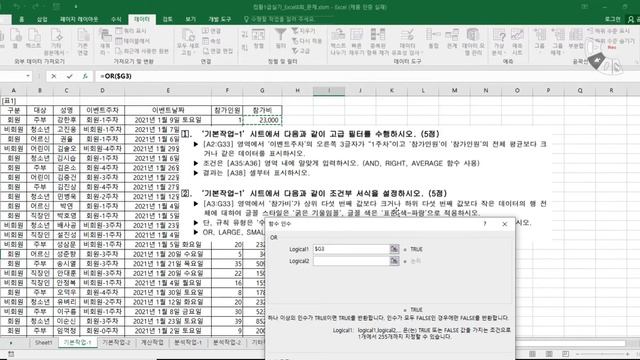Click 연결 (Connections) in the ribbon
Image resolution: width=640 pixels, height=360 pixels.
212,31
